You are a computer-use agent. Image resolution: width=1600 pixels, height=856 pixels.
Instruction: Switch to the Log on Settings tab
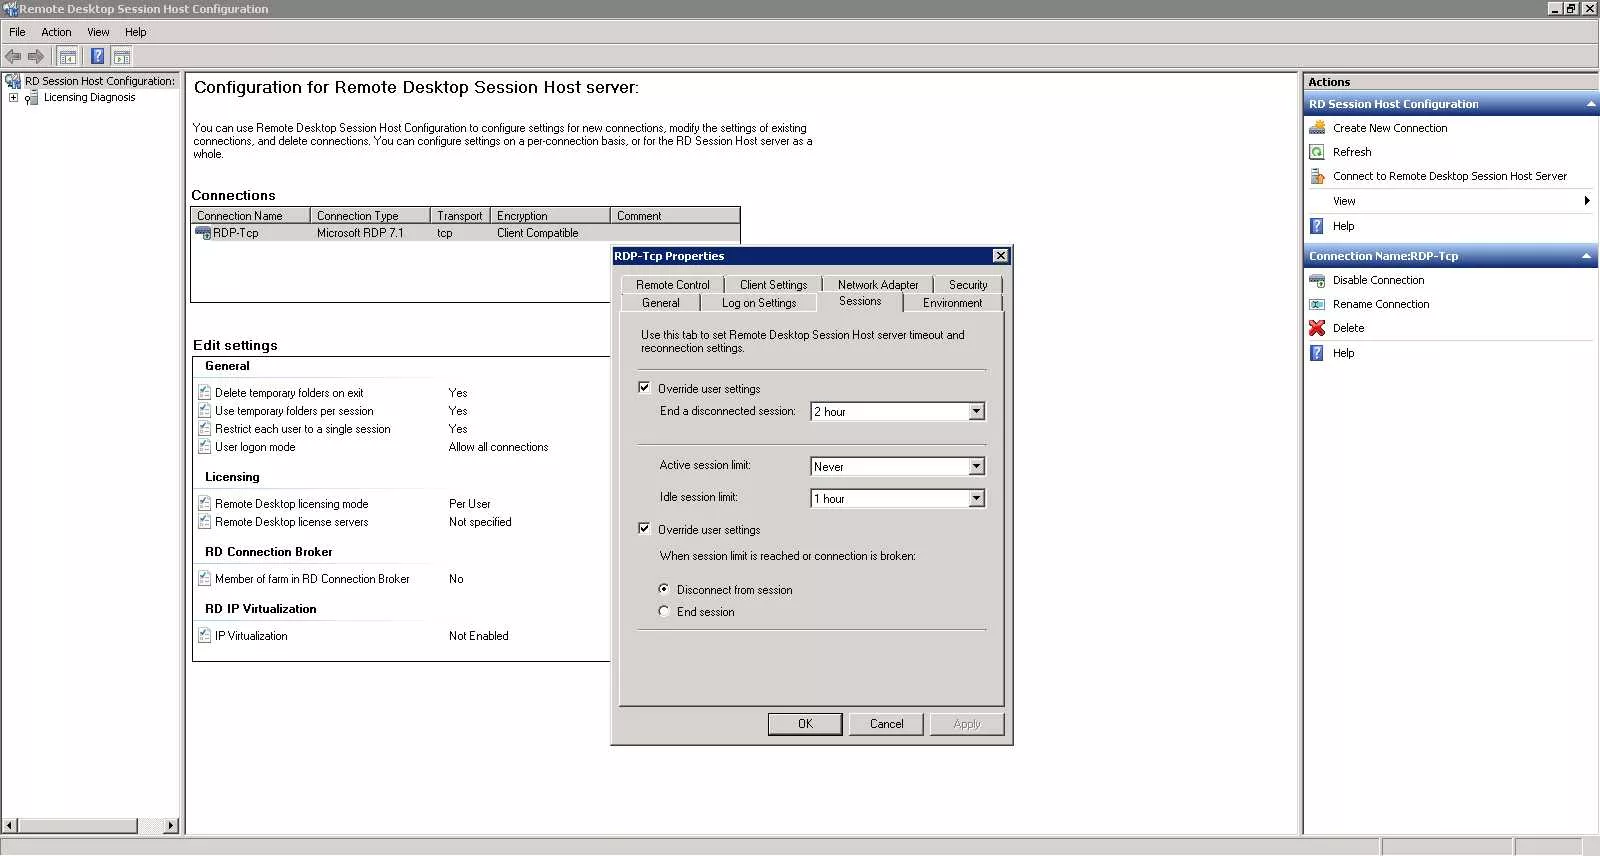[759, 303]
